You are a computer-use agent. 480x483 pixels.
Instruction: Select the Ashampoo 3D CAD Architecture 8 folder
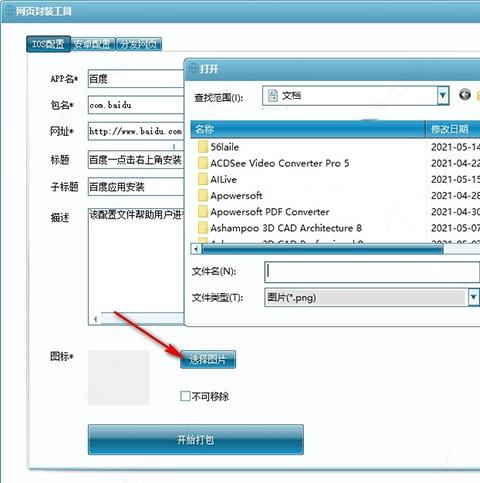tap(286, 228)
